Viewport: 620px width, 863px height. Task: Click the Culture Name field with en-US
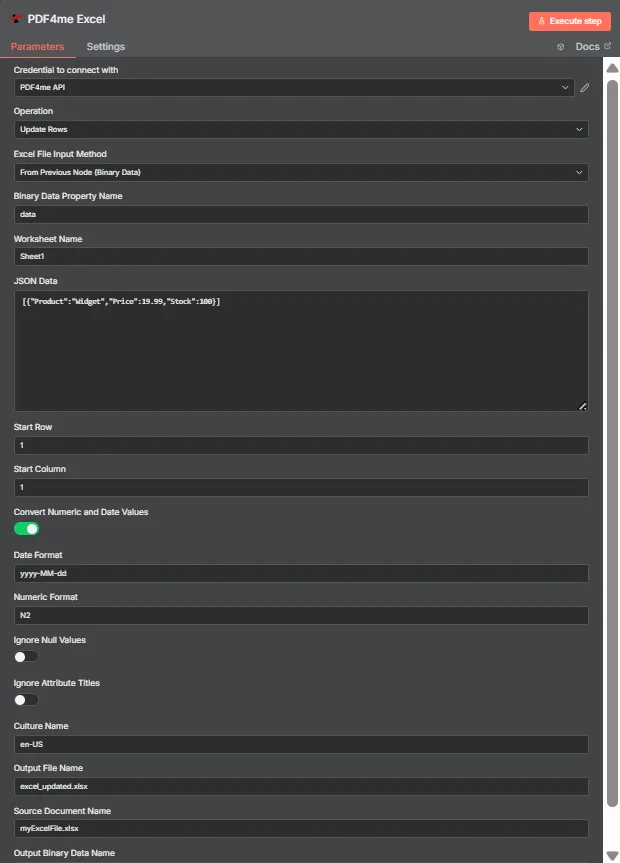[x=301, y=744]
